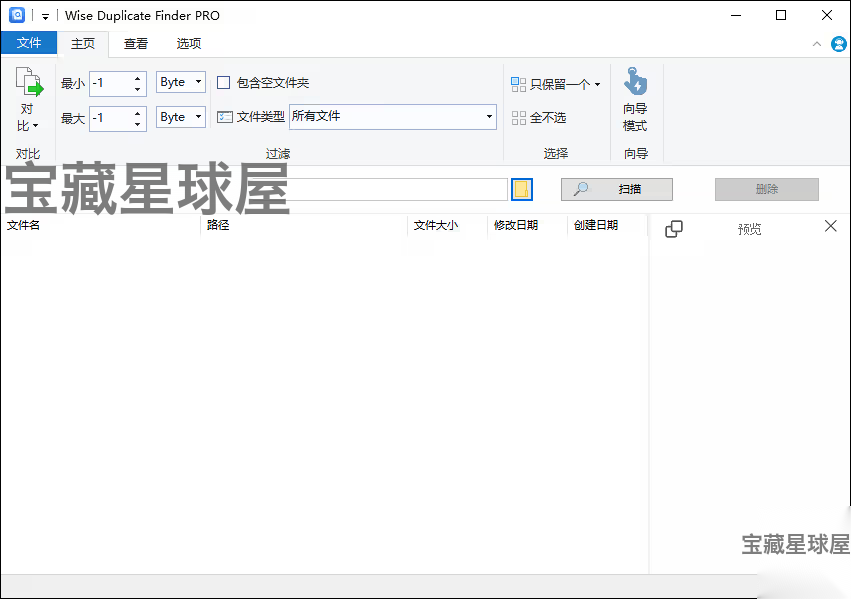This screenshot has height=599, width=851.
Task: Maximize the Wise Duplicate Finder window
Action: click(781, 15)
